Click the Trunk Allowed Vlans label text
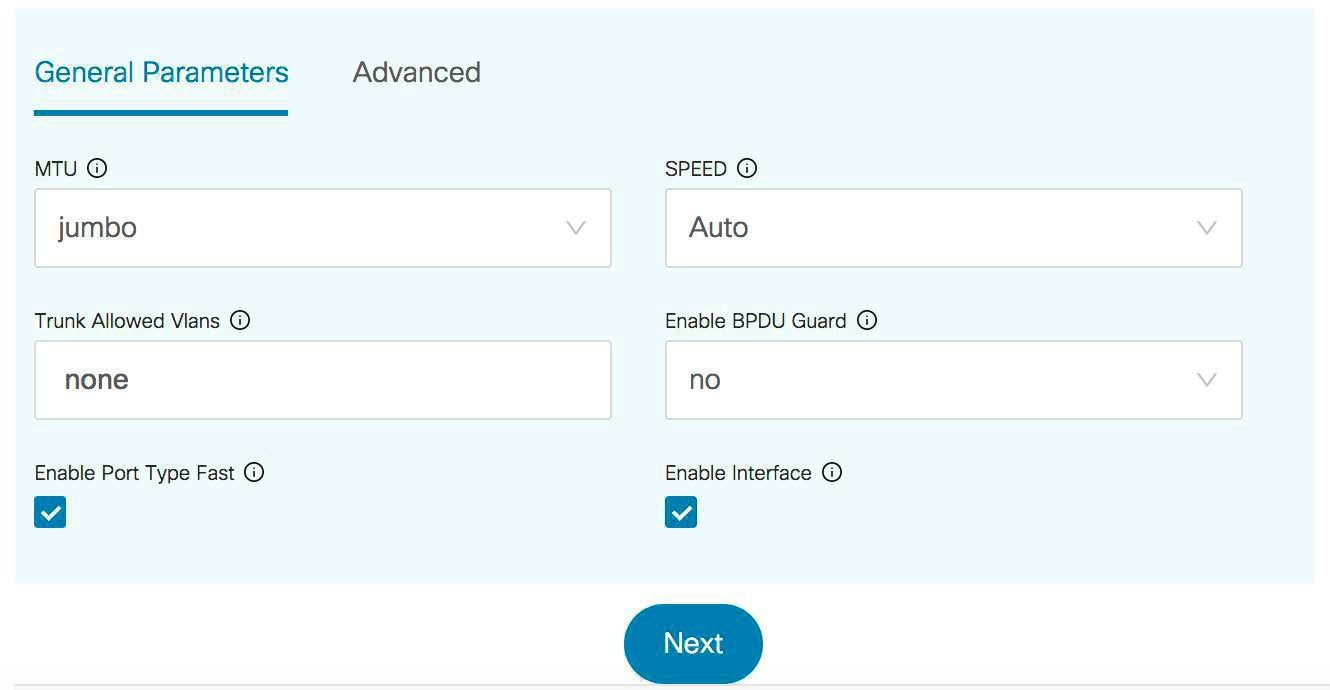Screen dimensions: 1330x690 tap(127, 321)
